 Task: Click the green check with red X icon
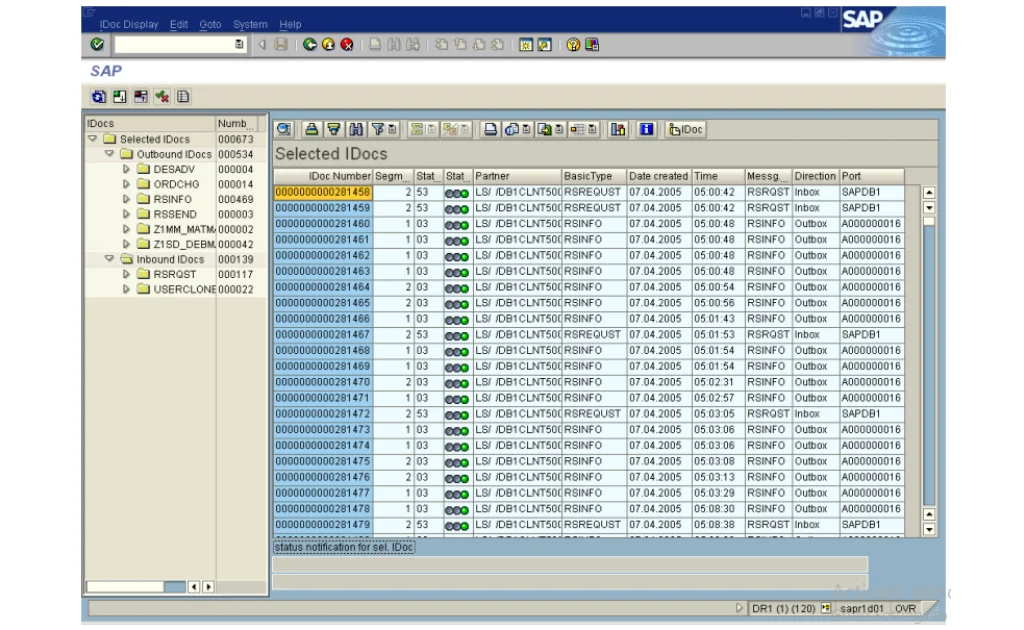[162, 97]
